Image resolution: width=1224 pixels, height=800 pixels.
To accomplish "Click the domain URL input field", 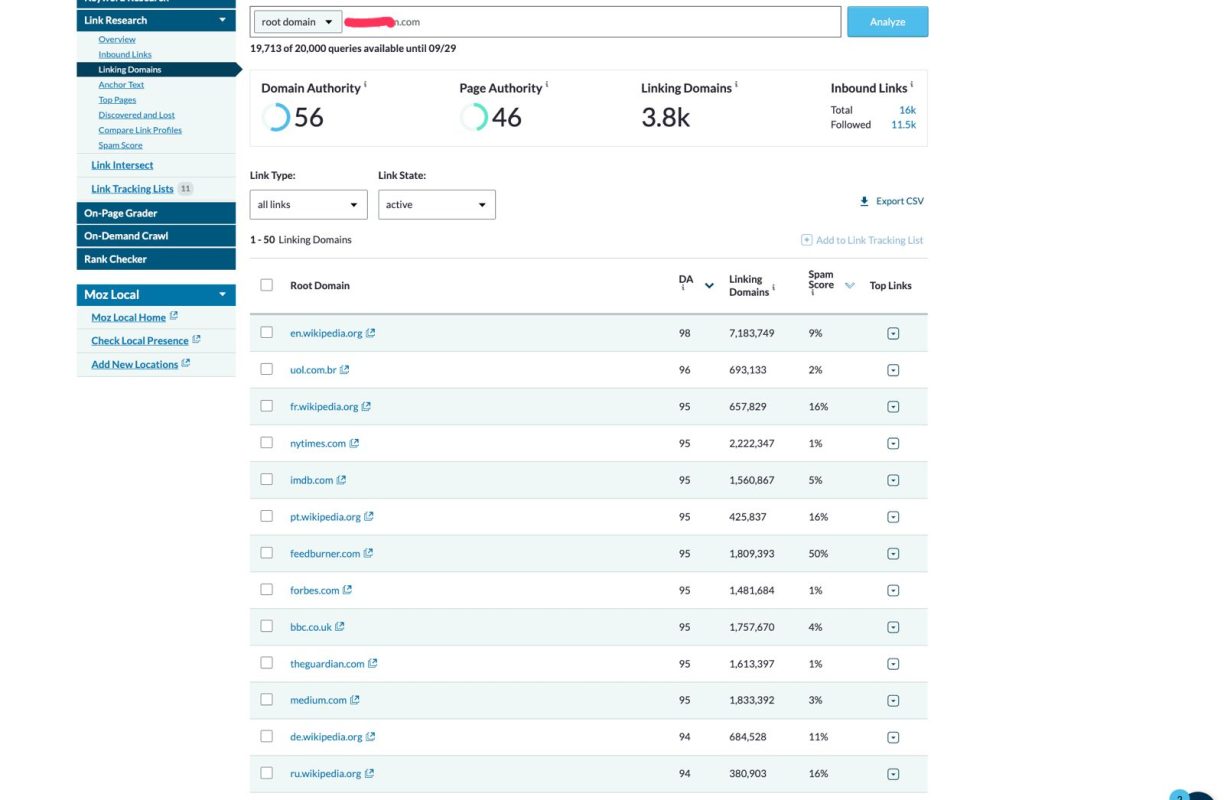I will pyautogui.click(x=590, y=22).
